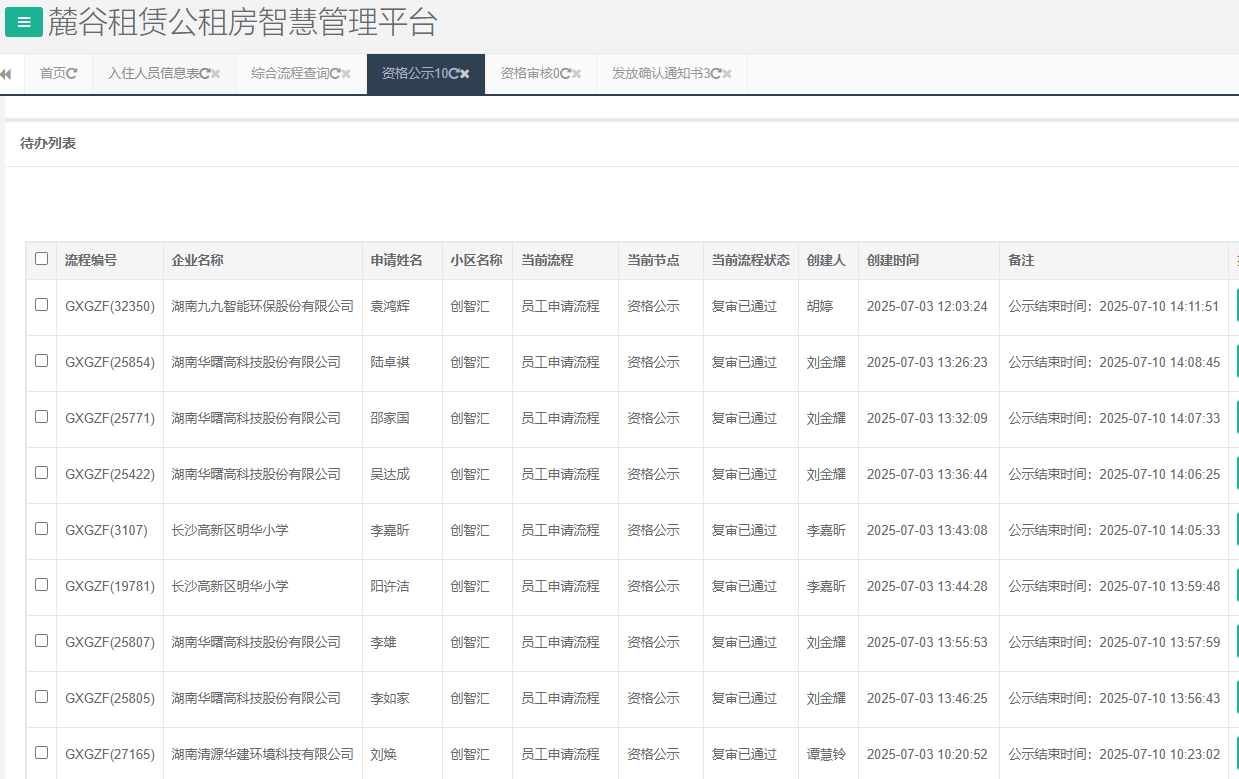Image resolution: width=1239 pixels, height=779 pixels.
Task: Check the row checkbox for 袁鸿辉
Action: coord(41,306)
